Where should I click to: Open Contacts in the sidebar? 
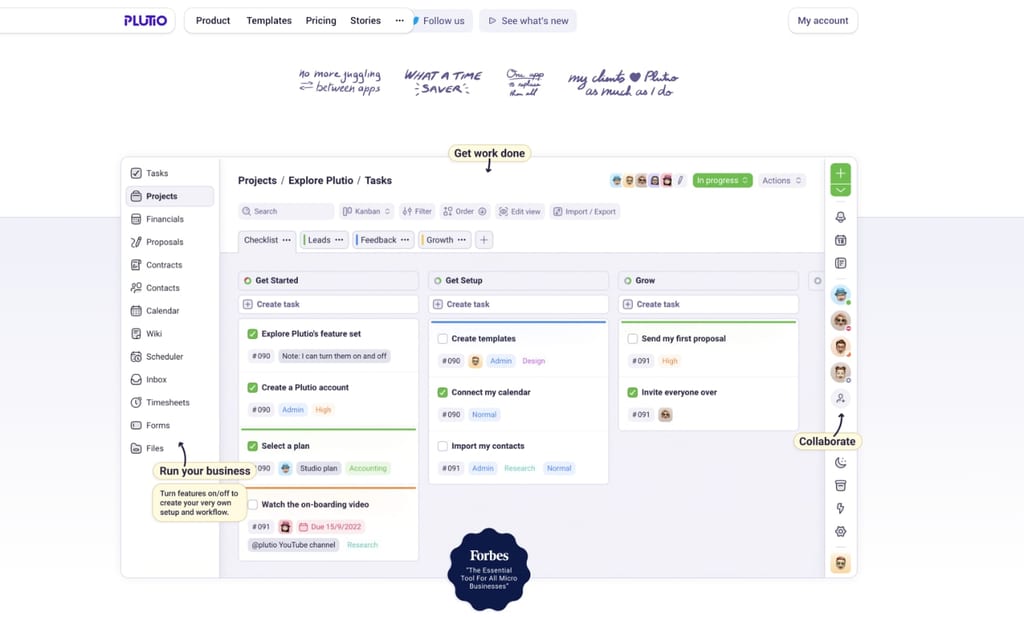click(x=155, y=288)
